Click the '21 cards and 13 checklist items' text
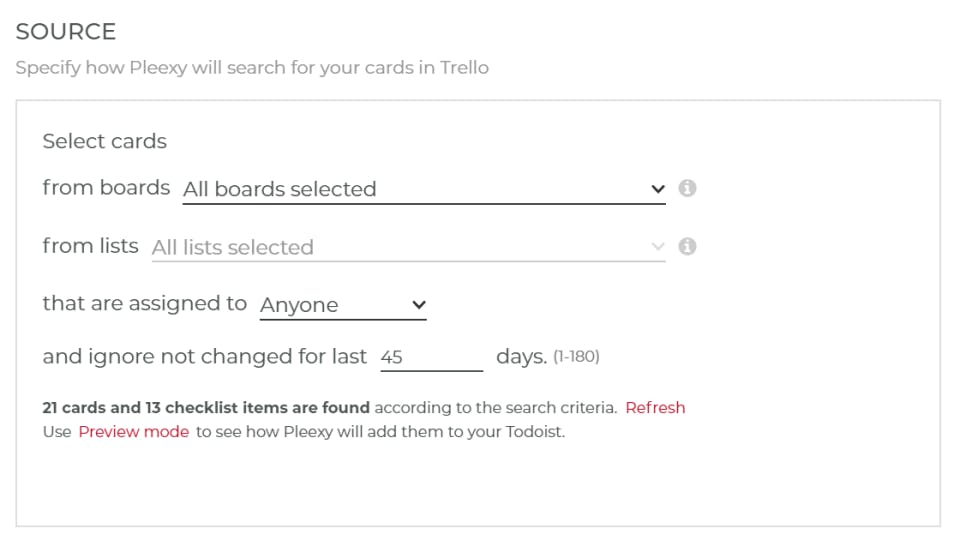The width and height of the screenshot is (960, 546). tap(205, 407)
